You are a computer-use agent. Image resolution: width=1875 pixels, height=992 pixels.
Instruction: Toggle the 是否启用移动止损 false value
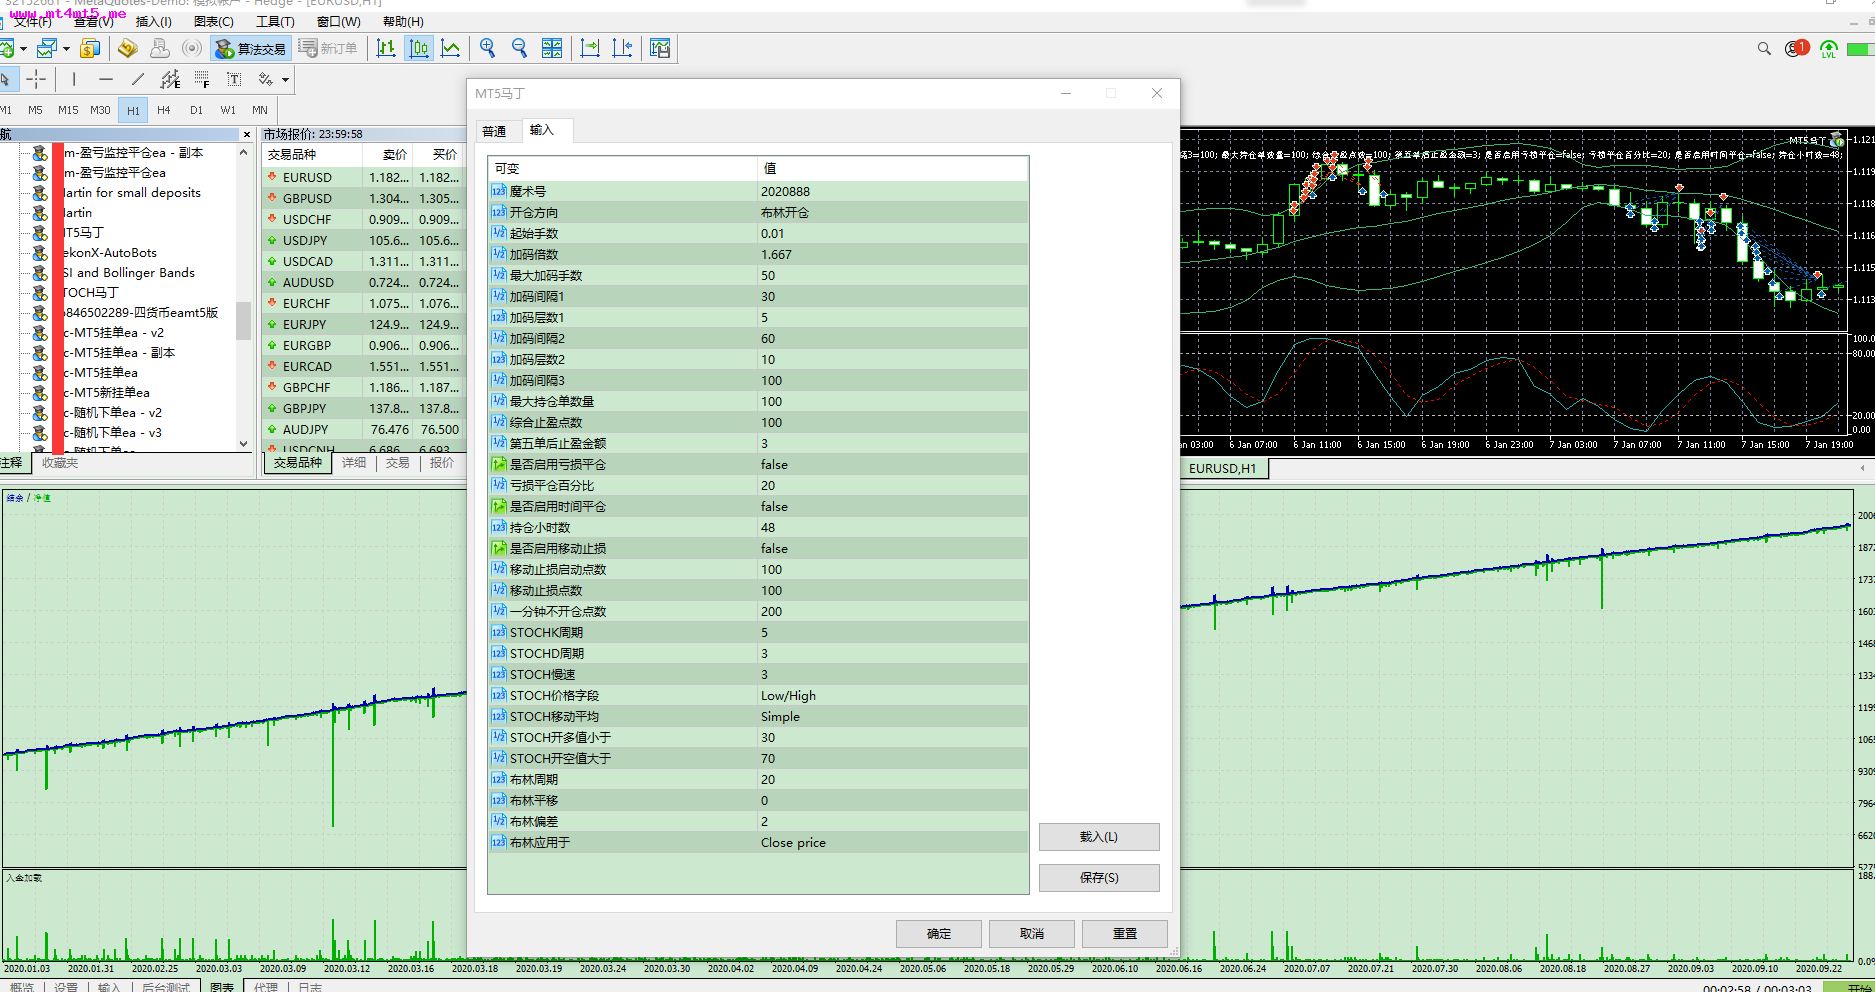(893, 548)
